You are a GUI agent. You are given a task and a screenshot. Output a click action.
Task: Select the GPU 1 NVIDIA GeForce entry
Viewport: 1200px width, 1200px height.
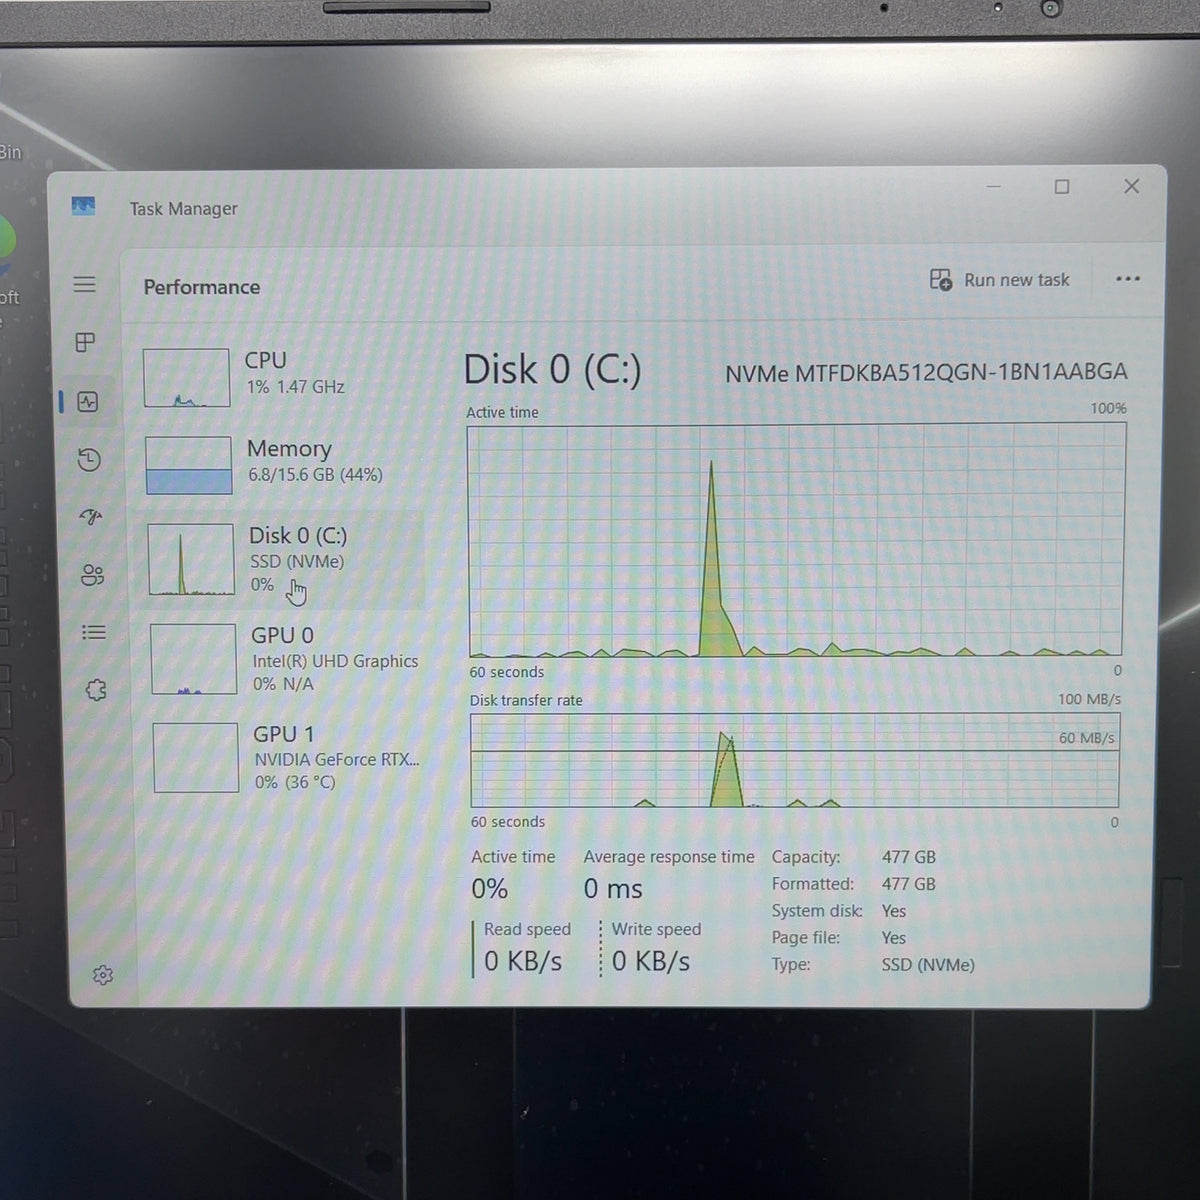[288, 758]
